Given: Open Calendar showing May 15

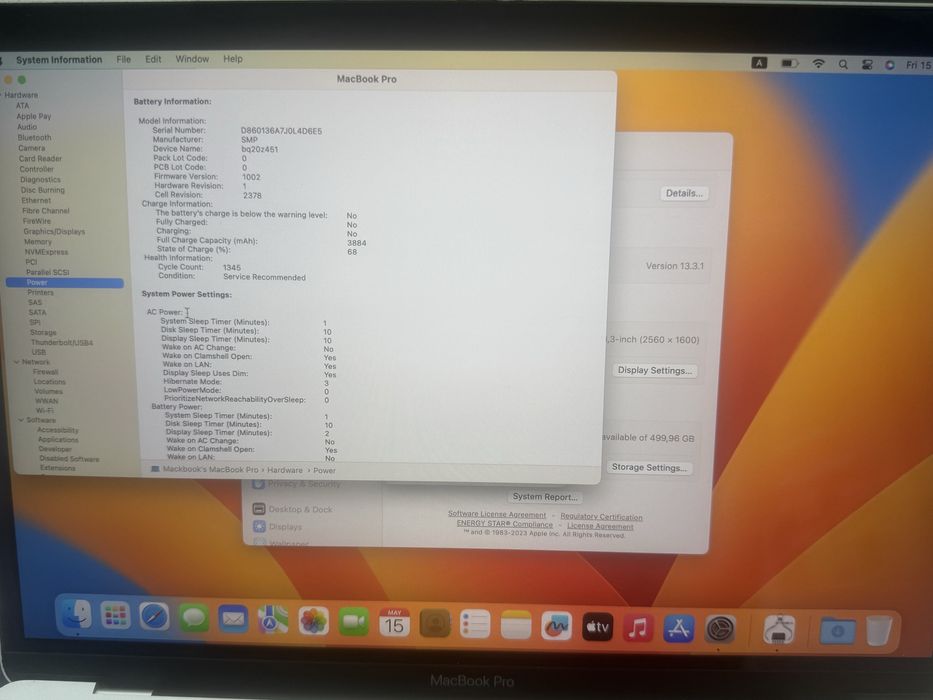Looking at the screenshot, I should pos(394,623).
